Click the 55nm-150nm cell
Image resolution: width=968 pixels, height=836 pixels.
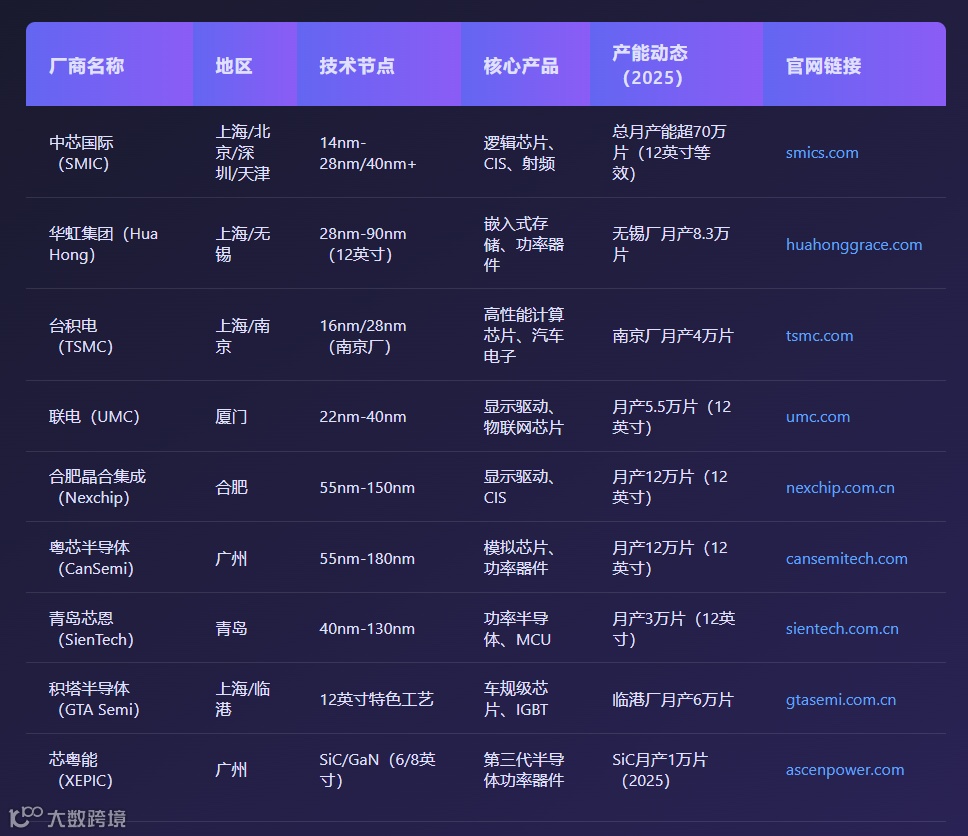[x=379, y=487]
